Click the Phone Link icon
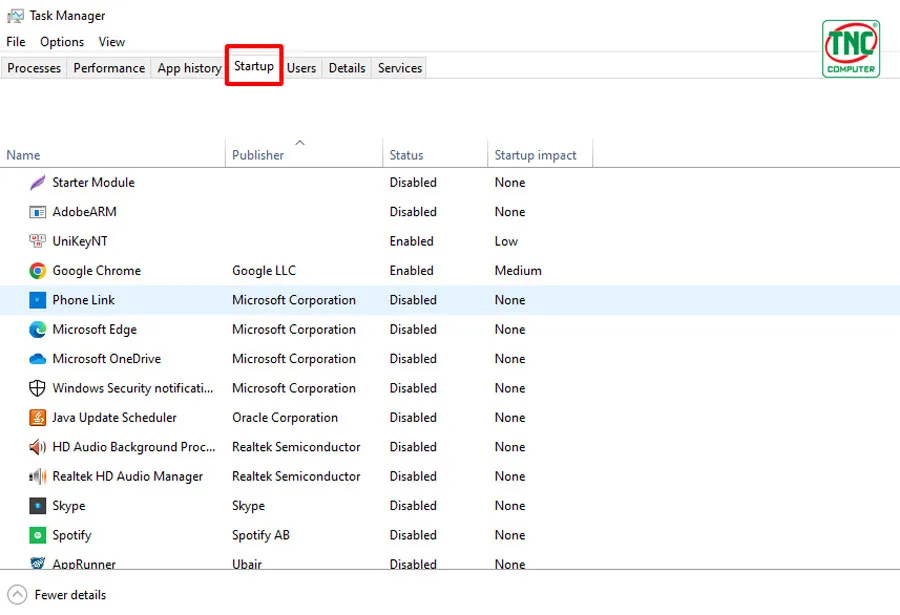This screenshot has height=615, width=900. click(37, 300)
